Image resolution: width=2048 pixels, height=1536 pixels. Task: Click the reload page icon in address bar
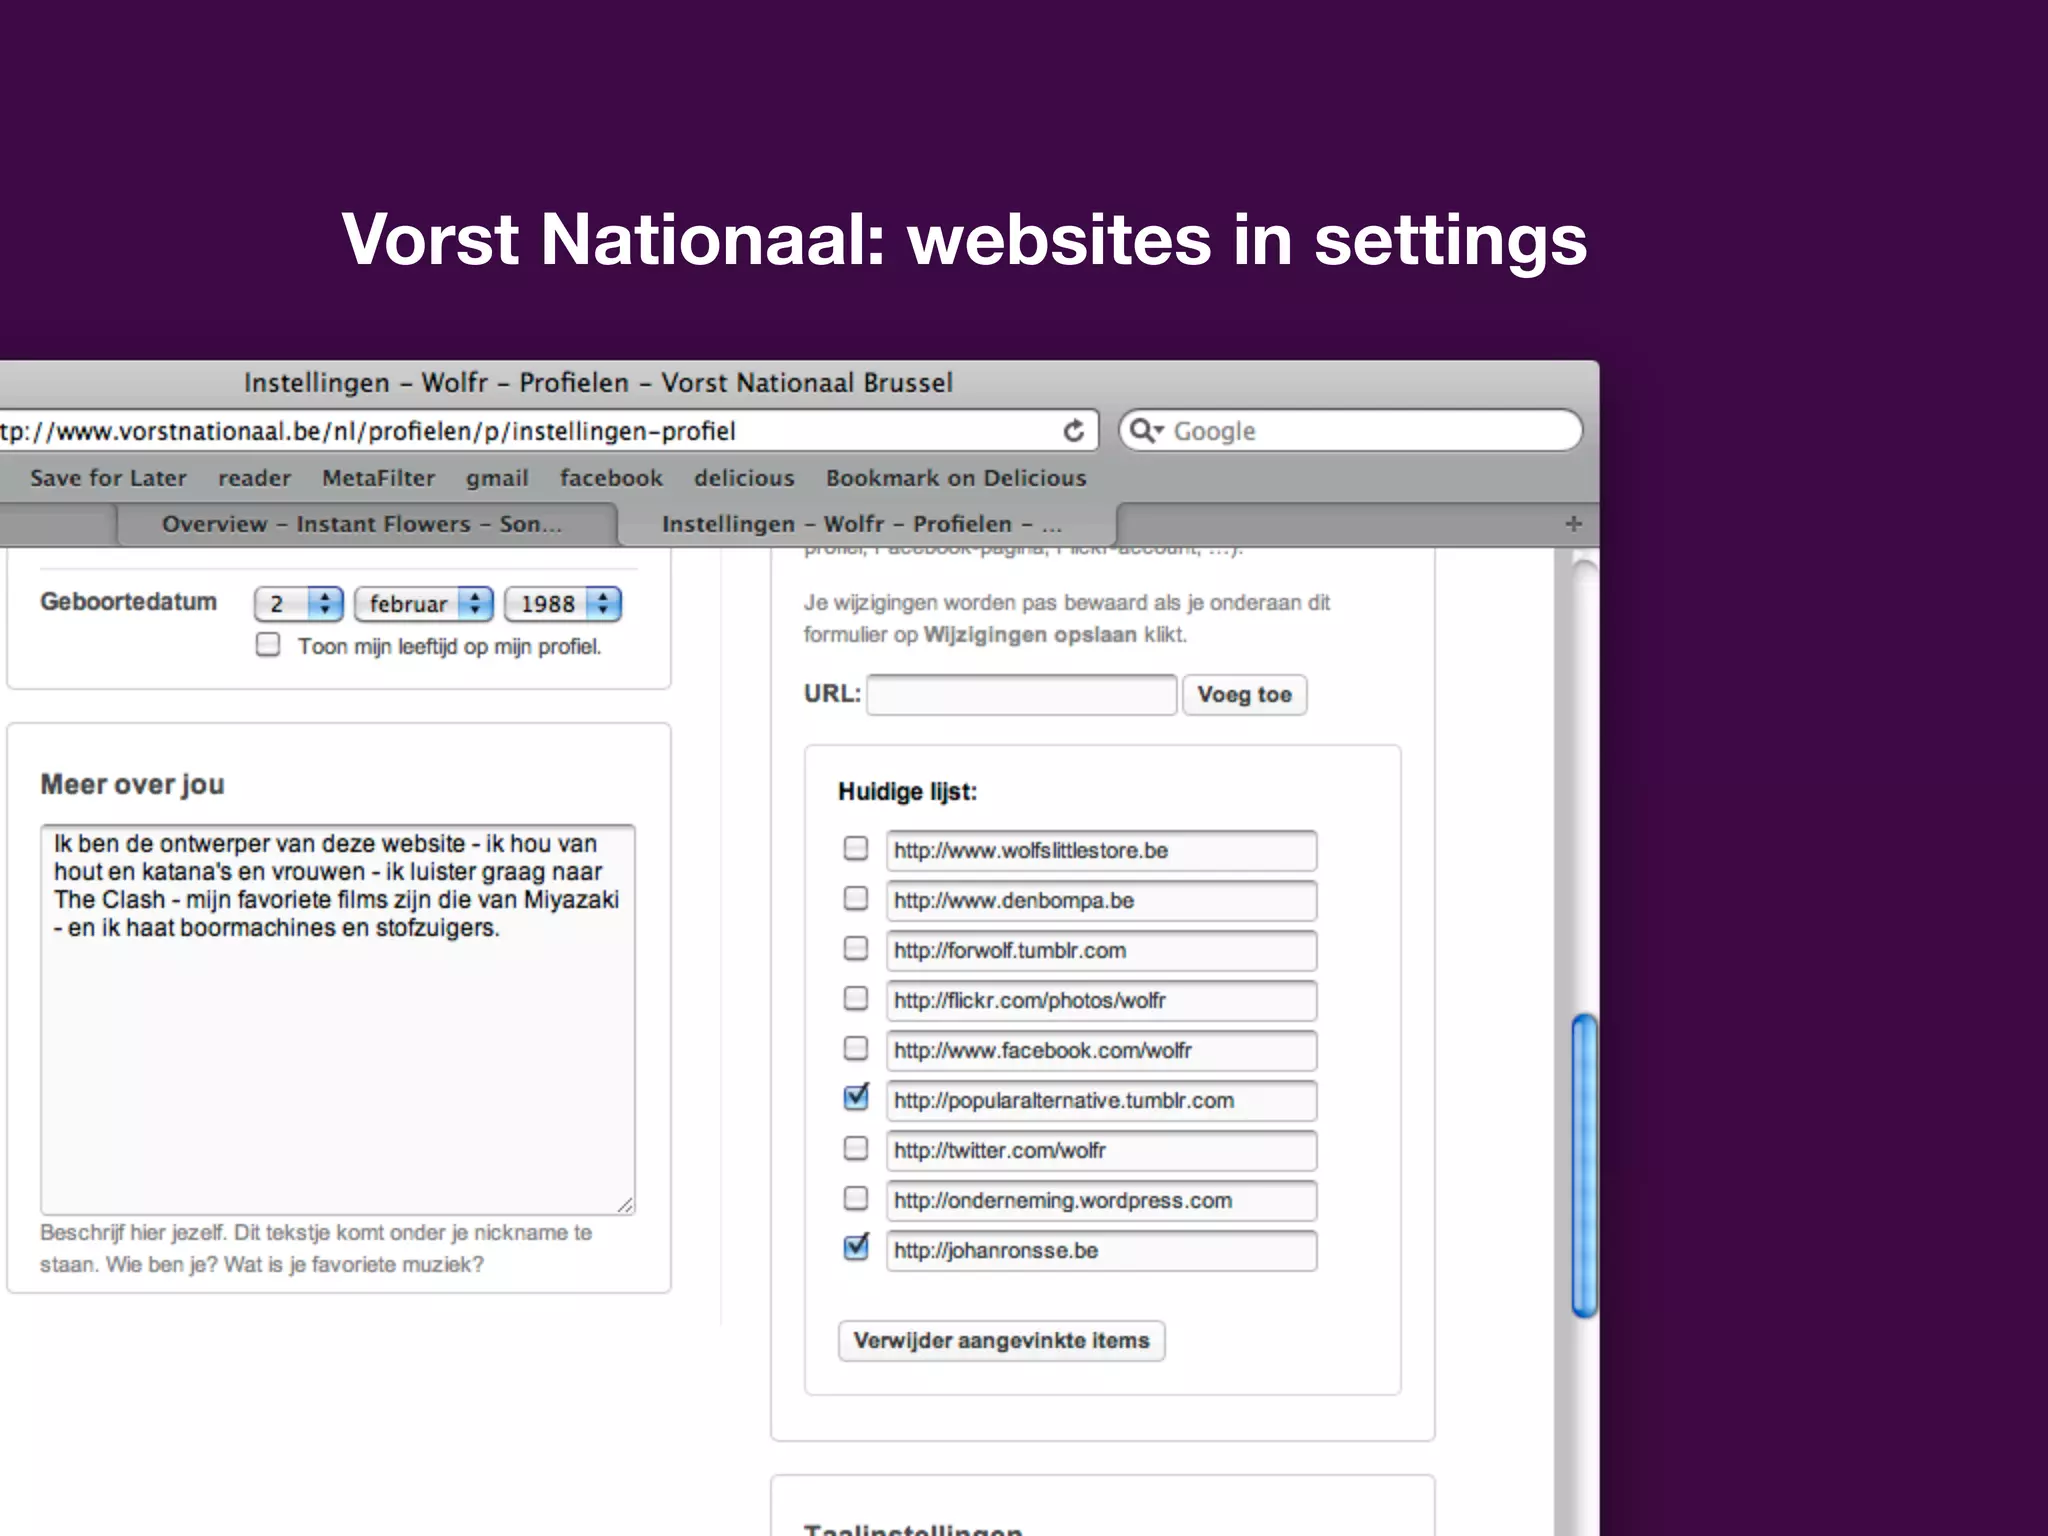1073,431
